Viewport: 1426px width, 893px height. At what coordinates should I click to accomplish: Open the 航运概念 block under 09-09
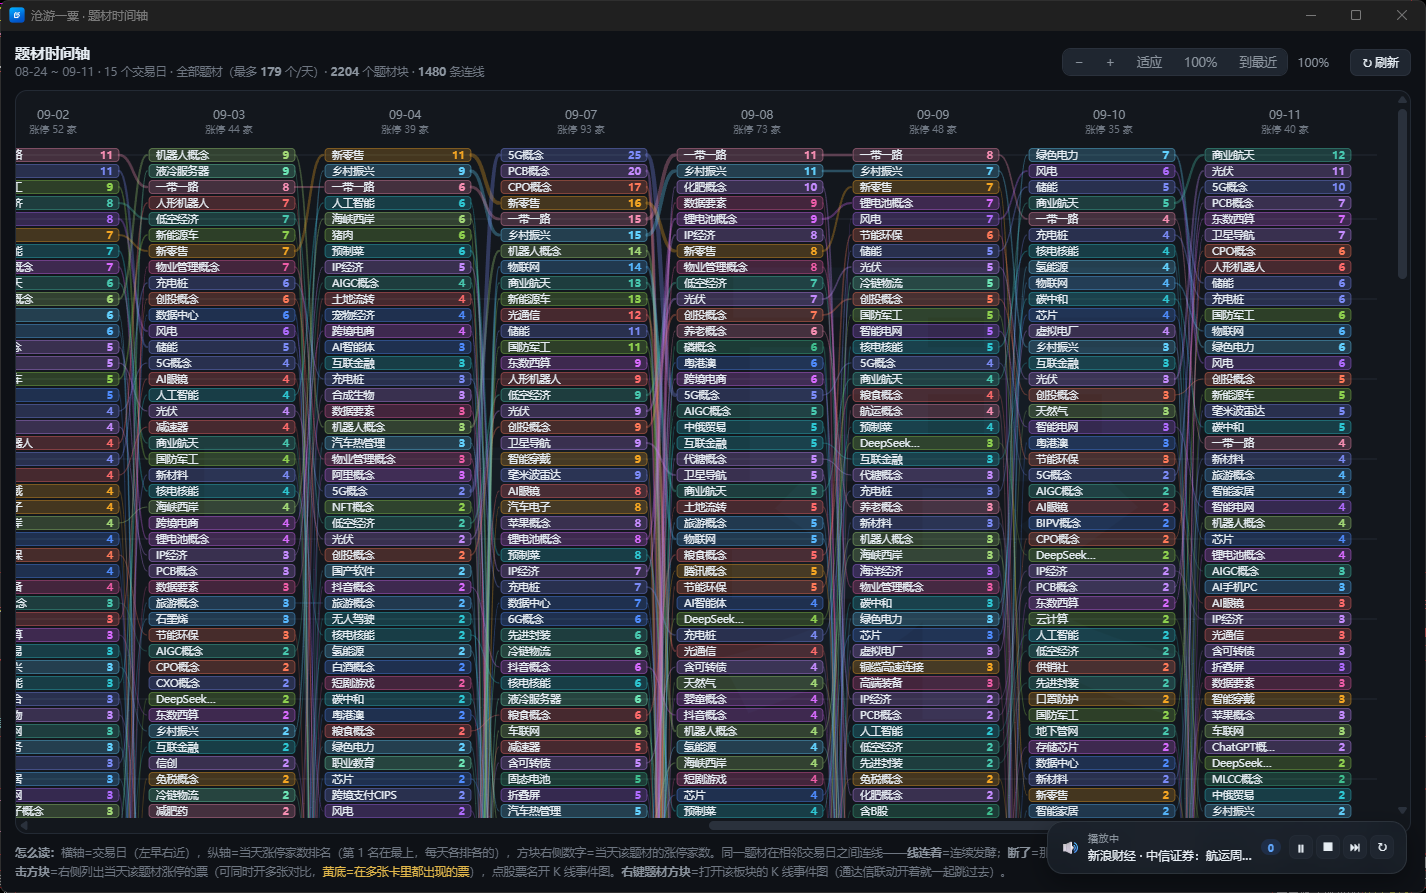[926, 411]
